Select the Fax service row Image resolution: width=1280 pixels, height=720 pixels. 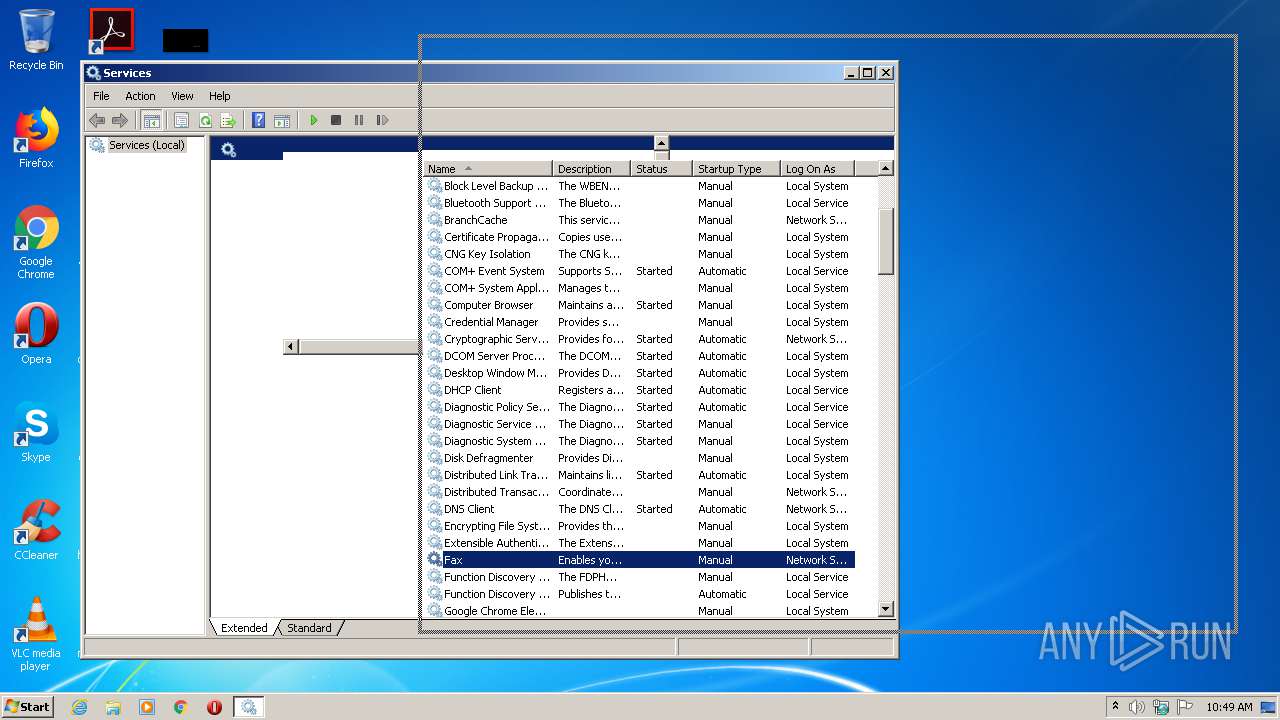tap(640, 560)
